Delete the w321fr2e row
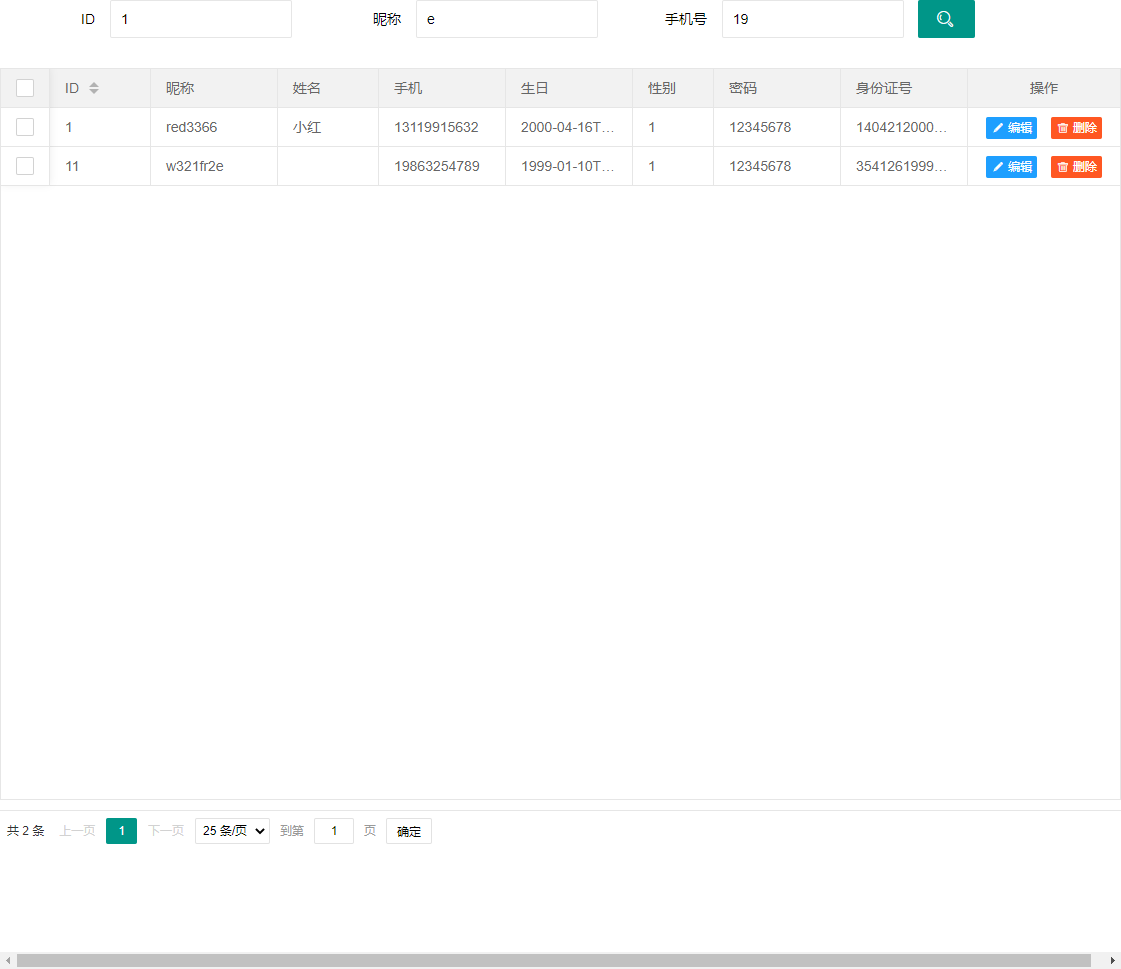 [x=1076, y=167]
